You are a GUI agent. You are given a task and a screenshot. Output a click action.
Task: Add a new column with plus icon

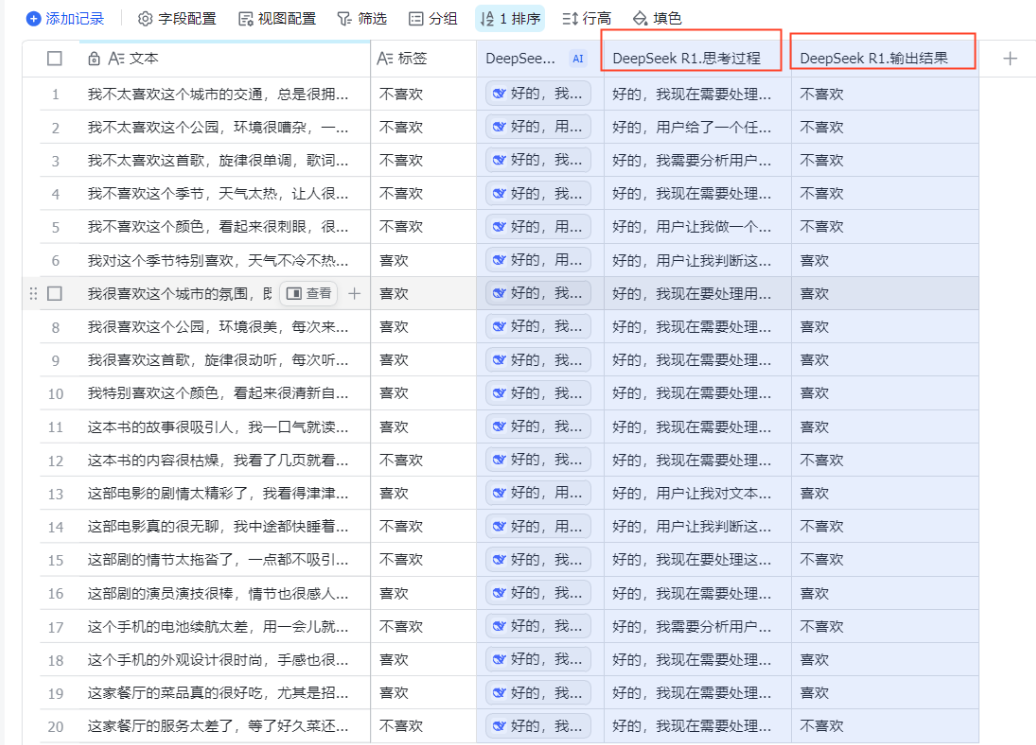pyautogui.click(x=1010, y=59)
